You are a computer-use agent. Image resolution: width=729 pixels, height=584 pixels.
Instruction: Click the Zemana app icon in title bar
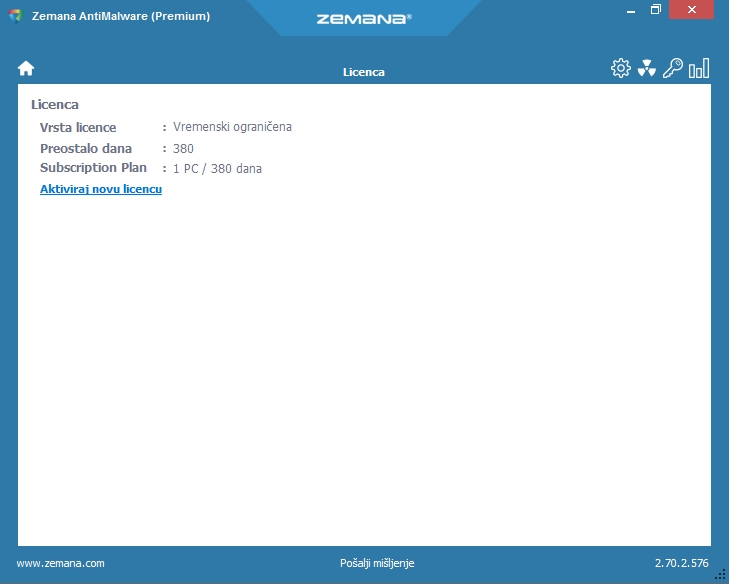(x=16, y=16)
